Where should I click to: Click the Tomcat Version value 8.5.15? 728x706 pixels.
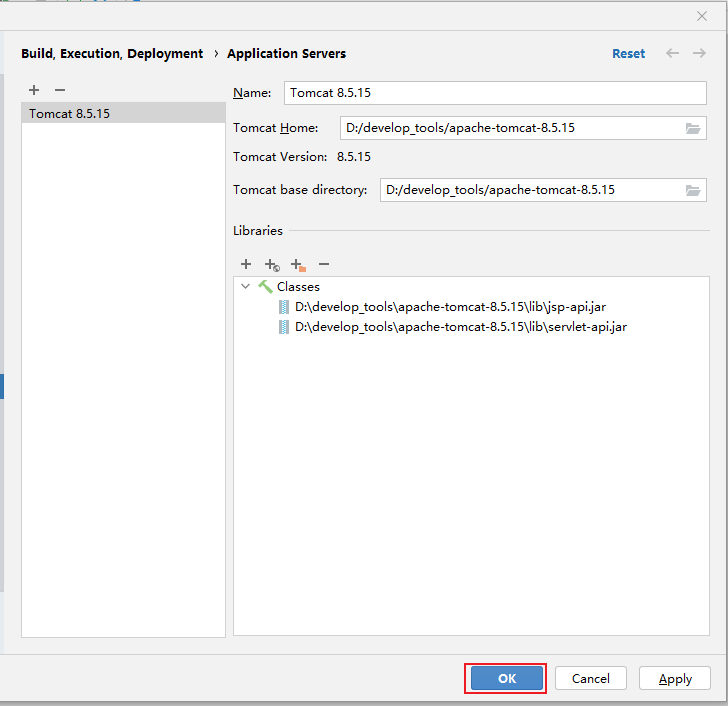pyautogui.click(x=354, y=157)
